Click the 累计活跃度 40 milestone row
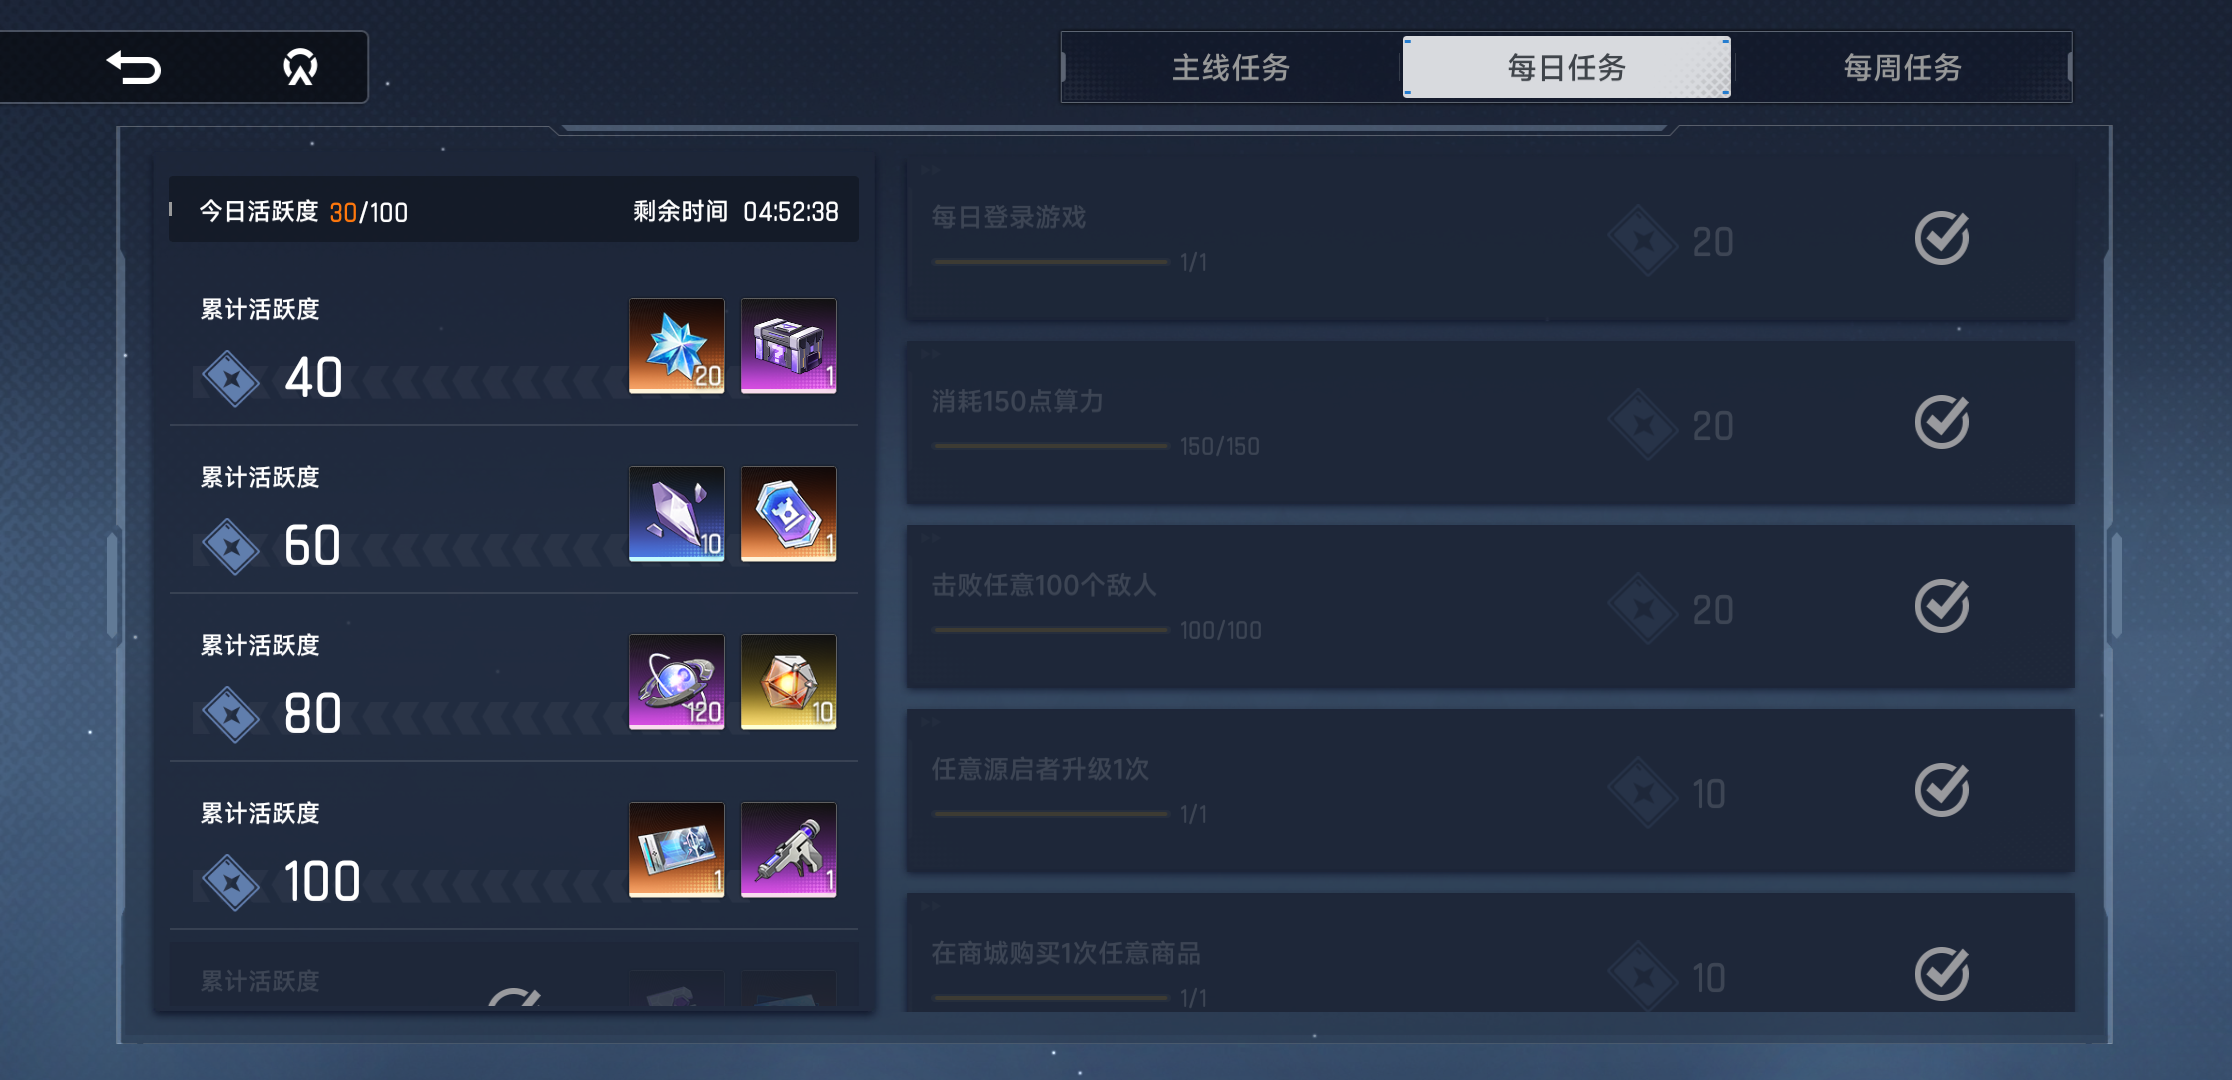Image resolution: width=2232 pixels, height=1080 pixels. coord(514,346)
